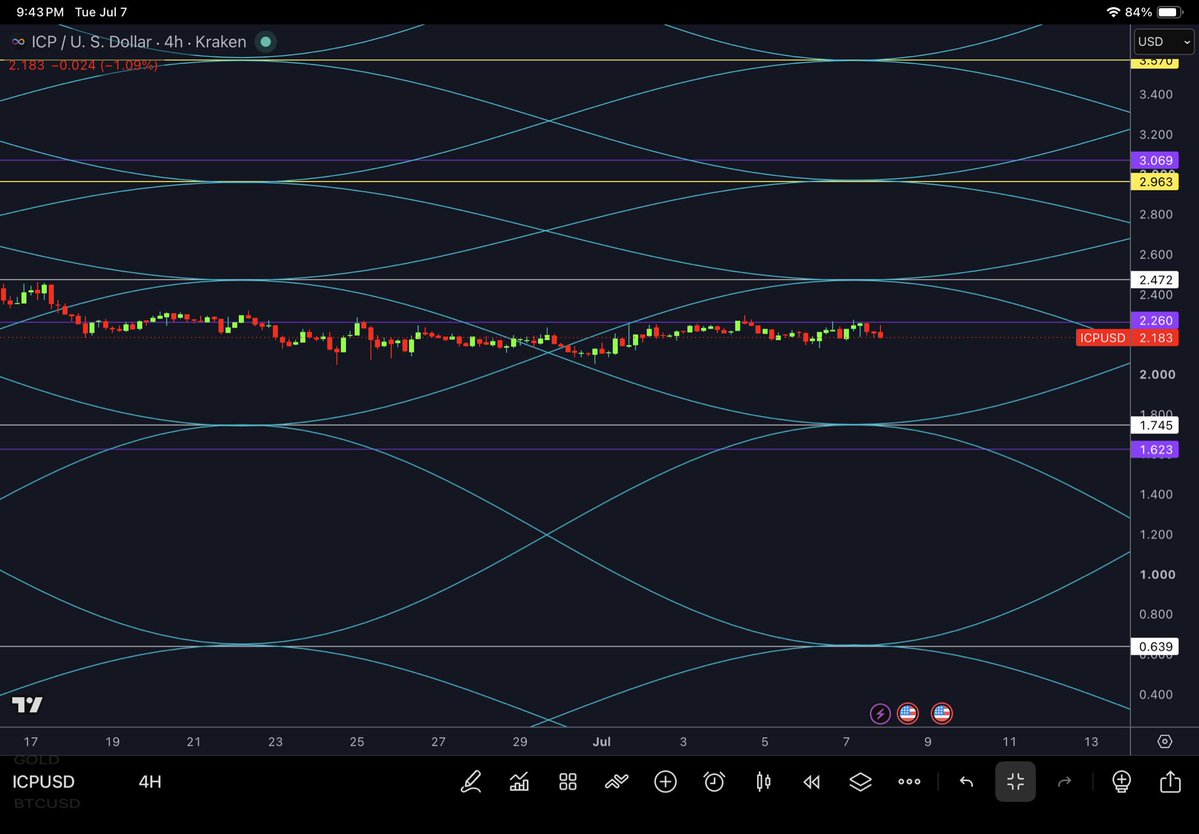Image resolution: width=1199 pixels, height=834 pixels.
Task: Tap the red 2.183 −0.024 price change text
Action: coord(83,66)
